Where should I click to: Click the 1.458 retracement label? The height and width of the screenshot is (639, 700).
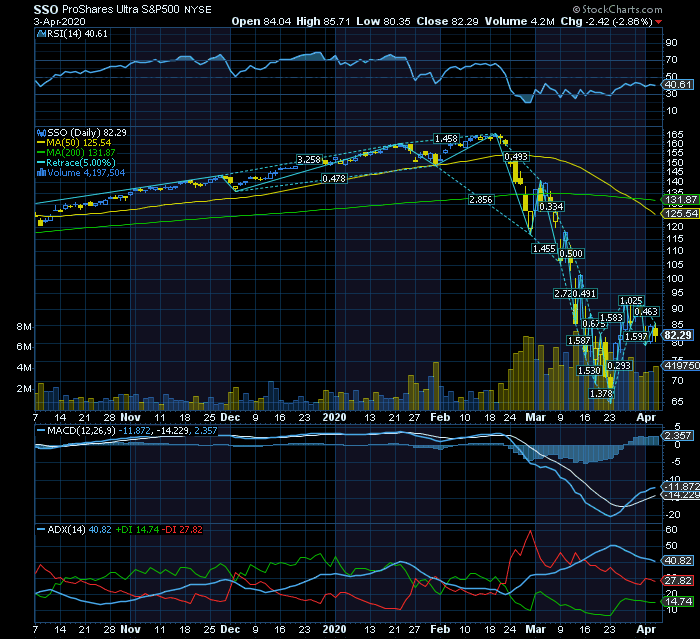click(446, 138)
